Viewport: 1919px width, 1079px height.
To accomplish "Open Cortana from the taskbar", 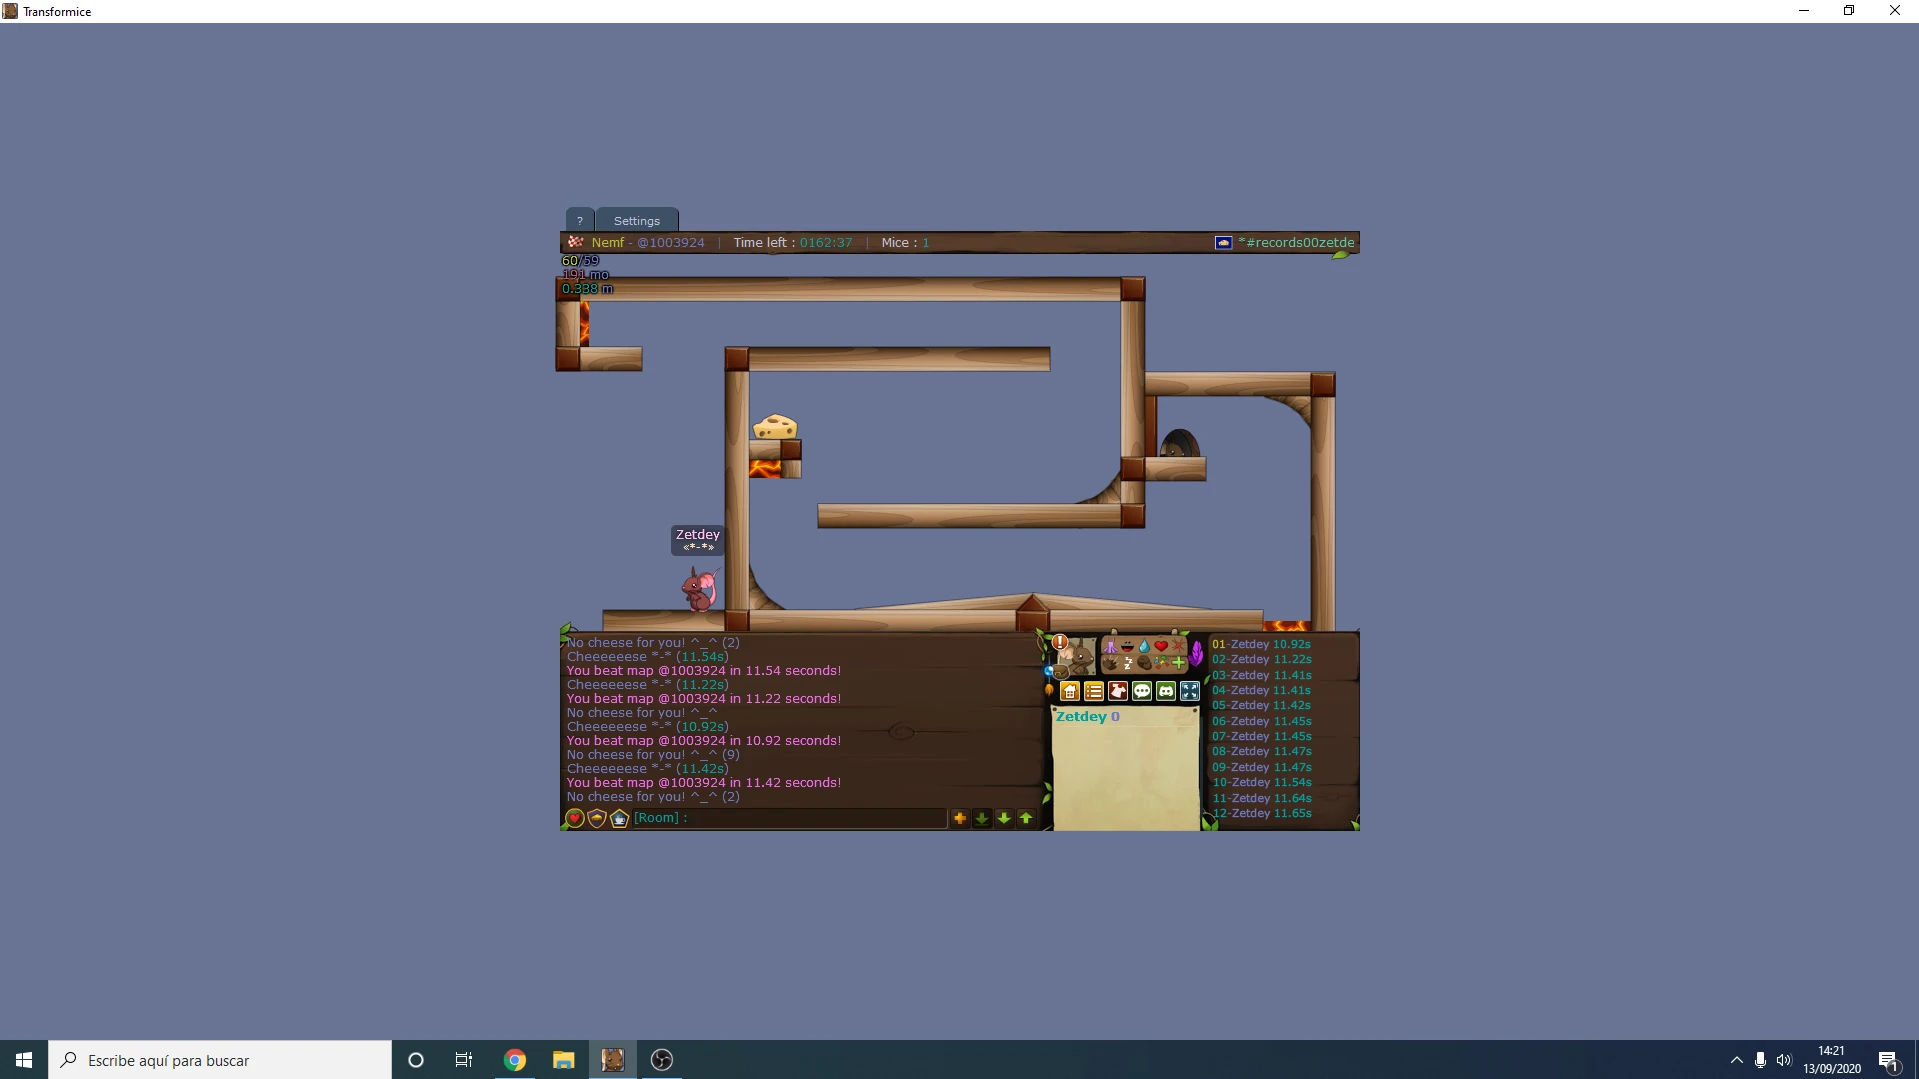I will click(x=416, y=1060).
